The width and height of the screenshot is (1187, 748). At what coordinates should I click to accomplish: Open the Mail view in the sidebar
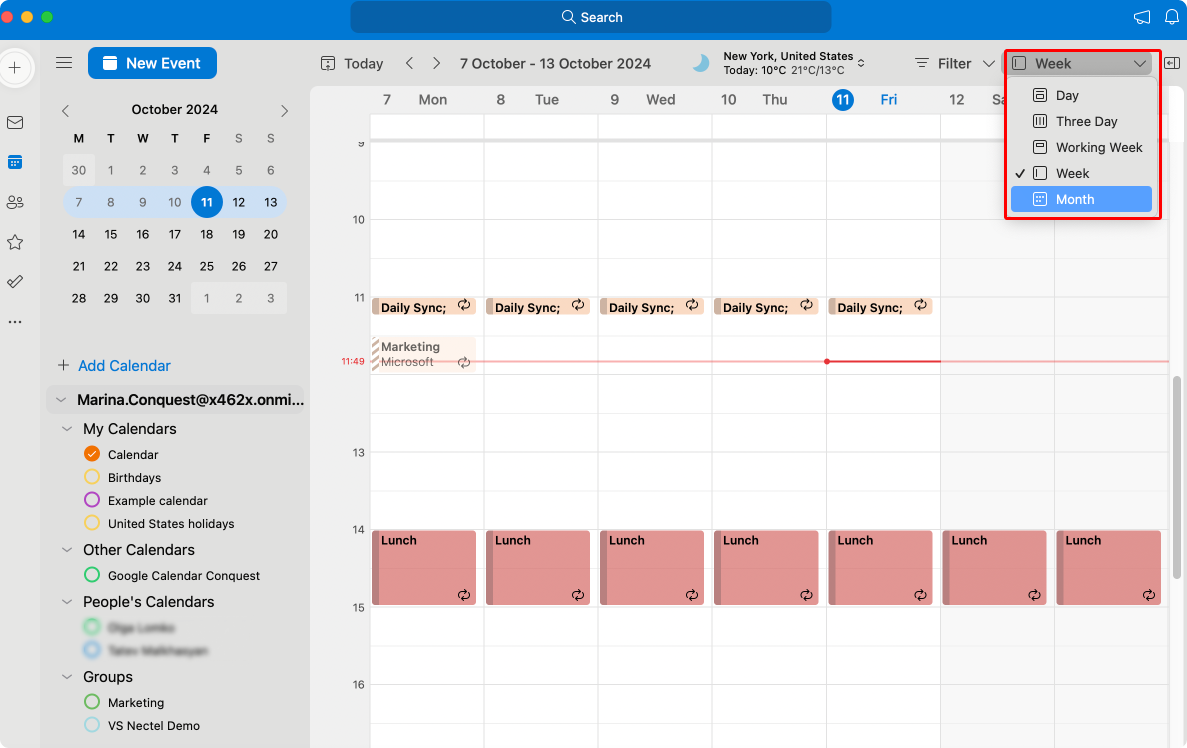[x=15, y=123]
